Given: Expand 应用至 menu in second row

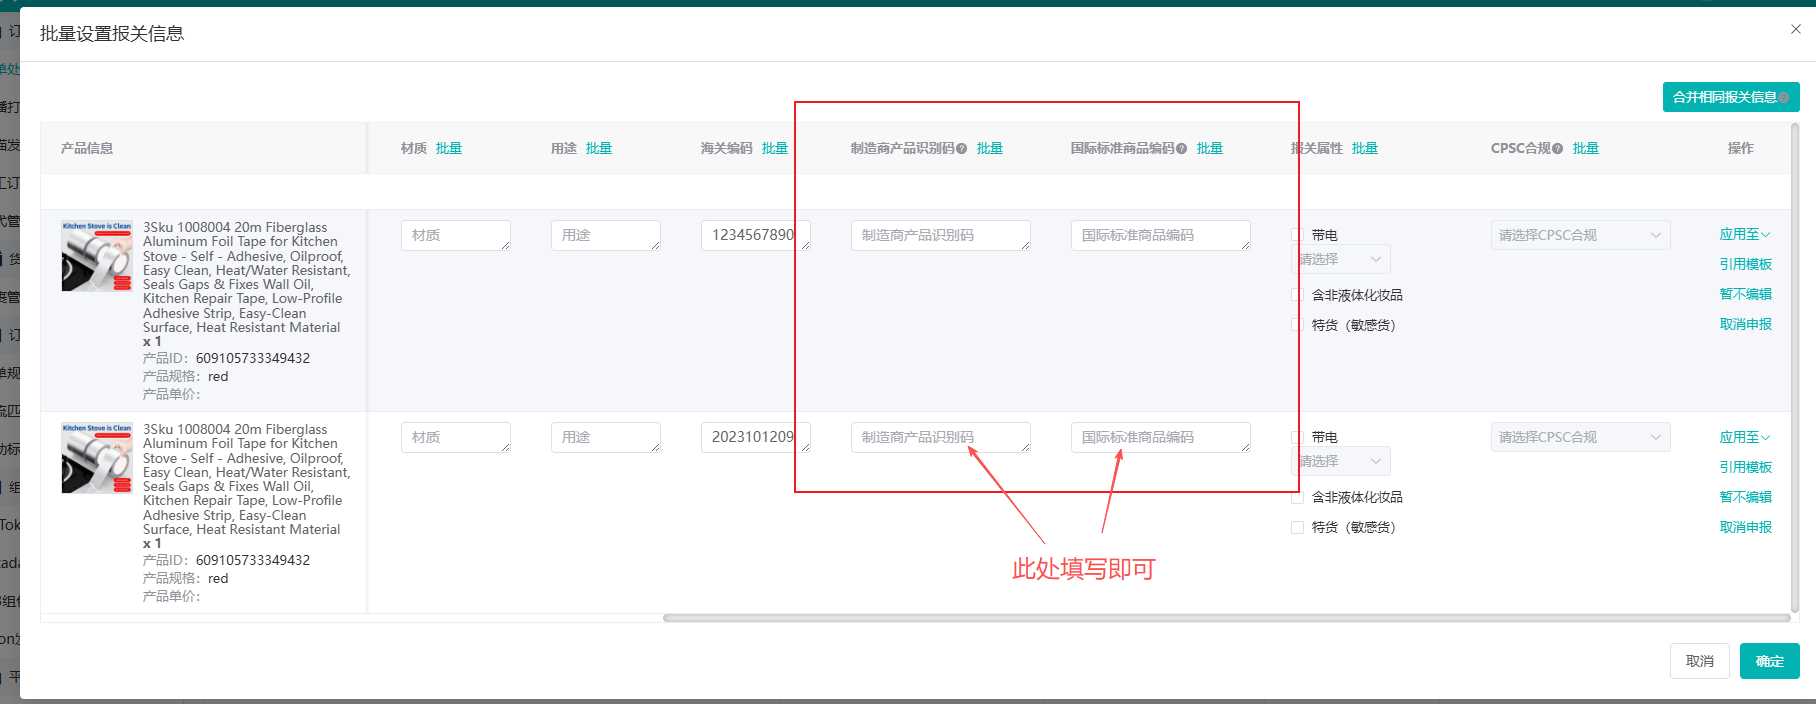Looking at the screenshot, I should 1745,437.
